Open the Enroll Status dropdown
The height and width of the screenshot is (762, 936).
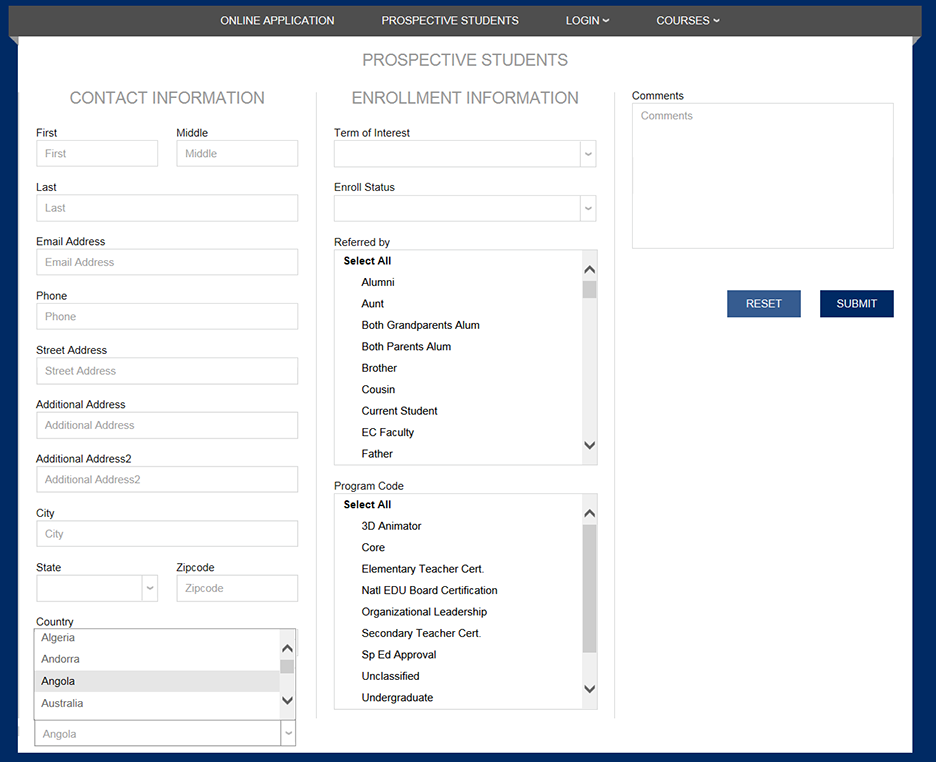(588, 209)
